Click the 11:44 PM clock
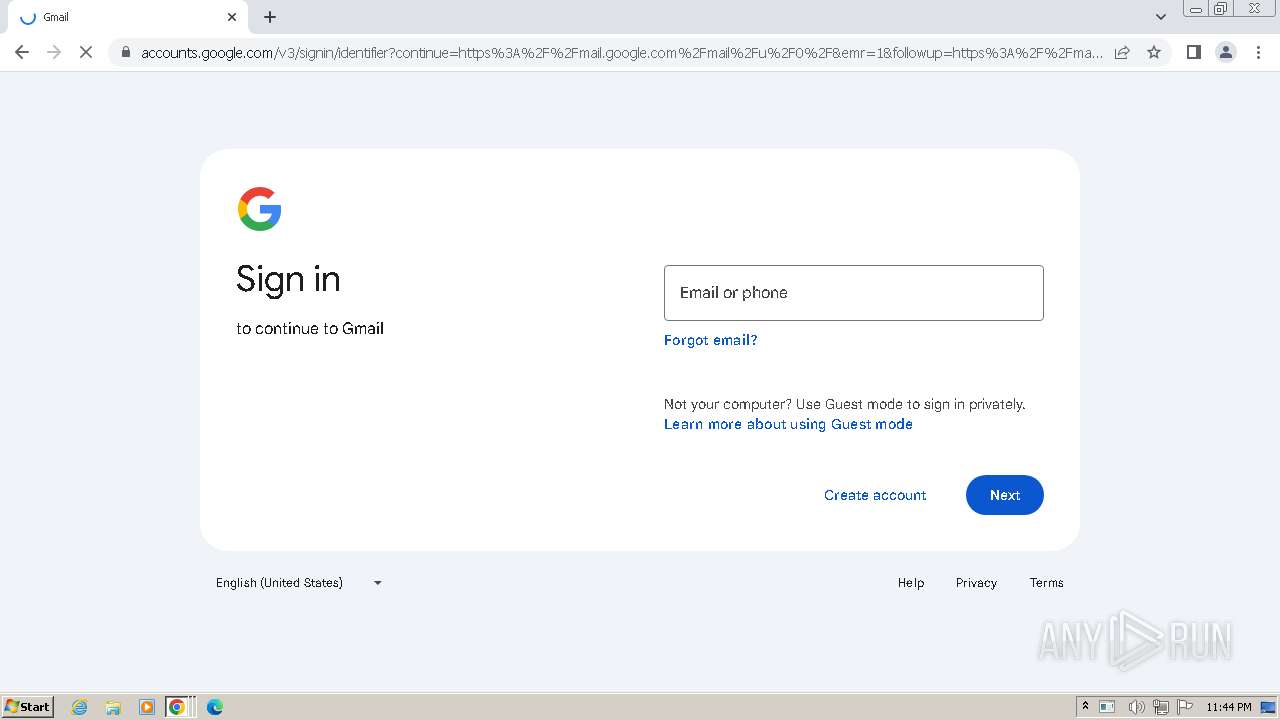Image resolution: width=1280 pixels, height=720 pixels. (x=1228, y=707)
